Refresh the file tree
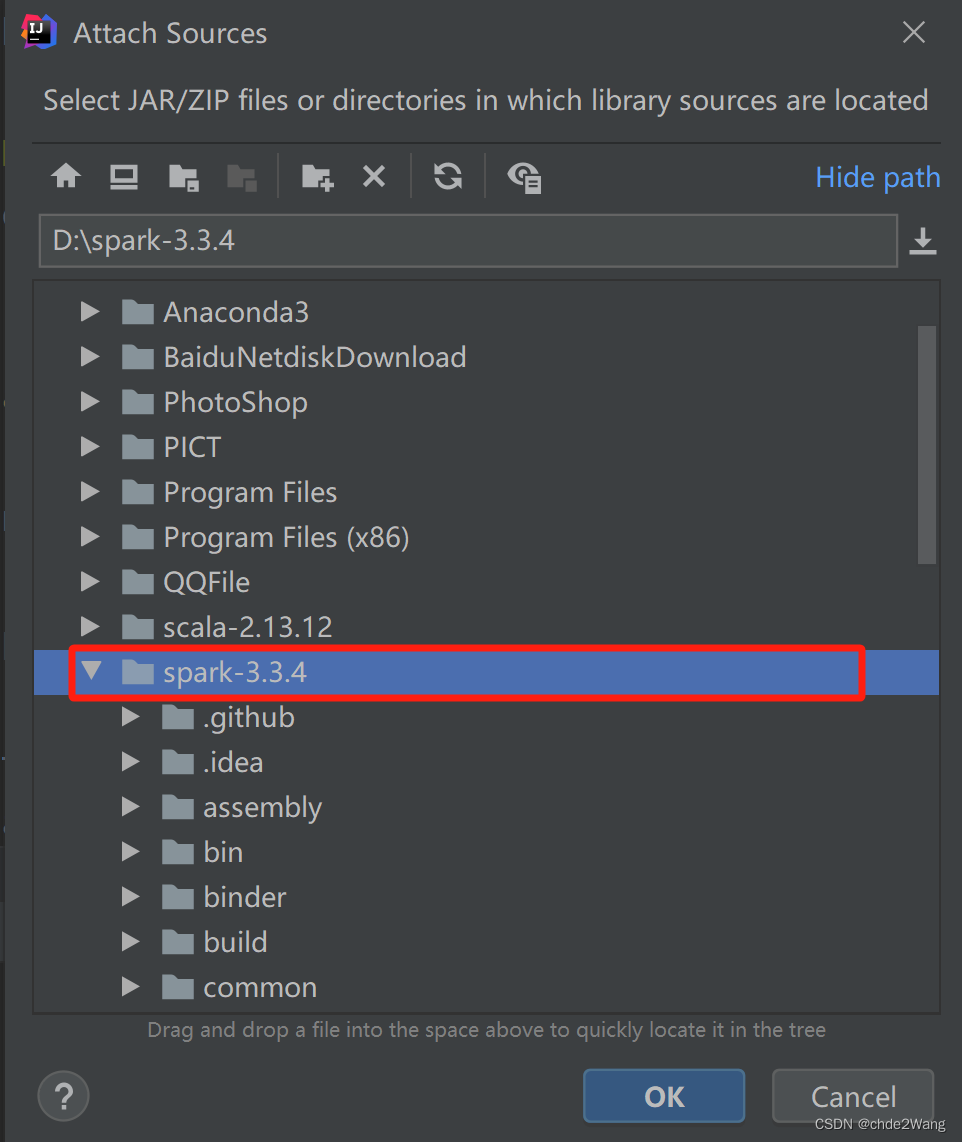The width and height of the screenshot is (962, 1142). [x=448, y=176]
